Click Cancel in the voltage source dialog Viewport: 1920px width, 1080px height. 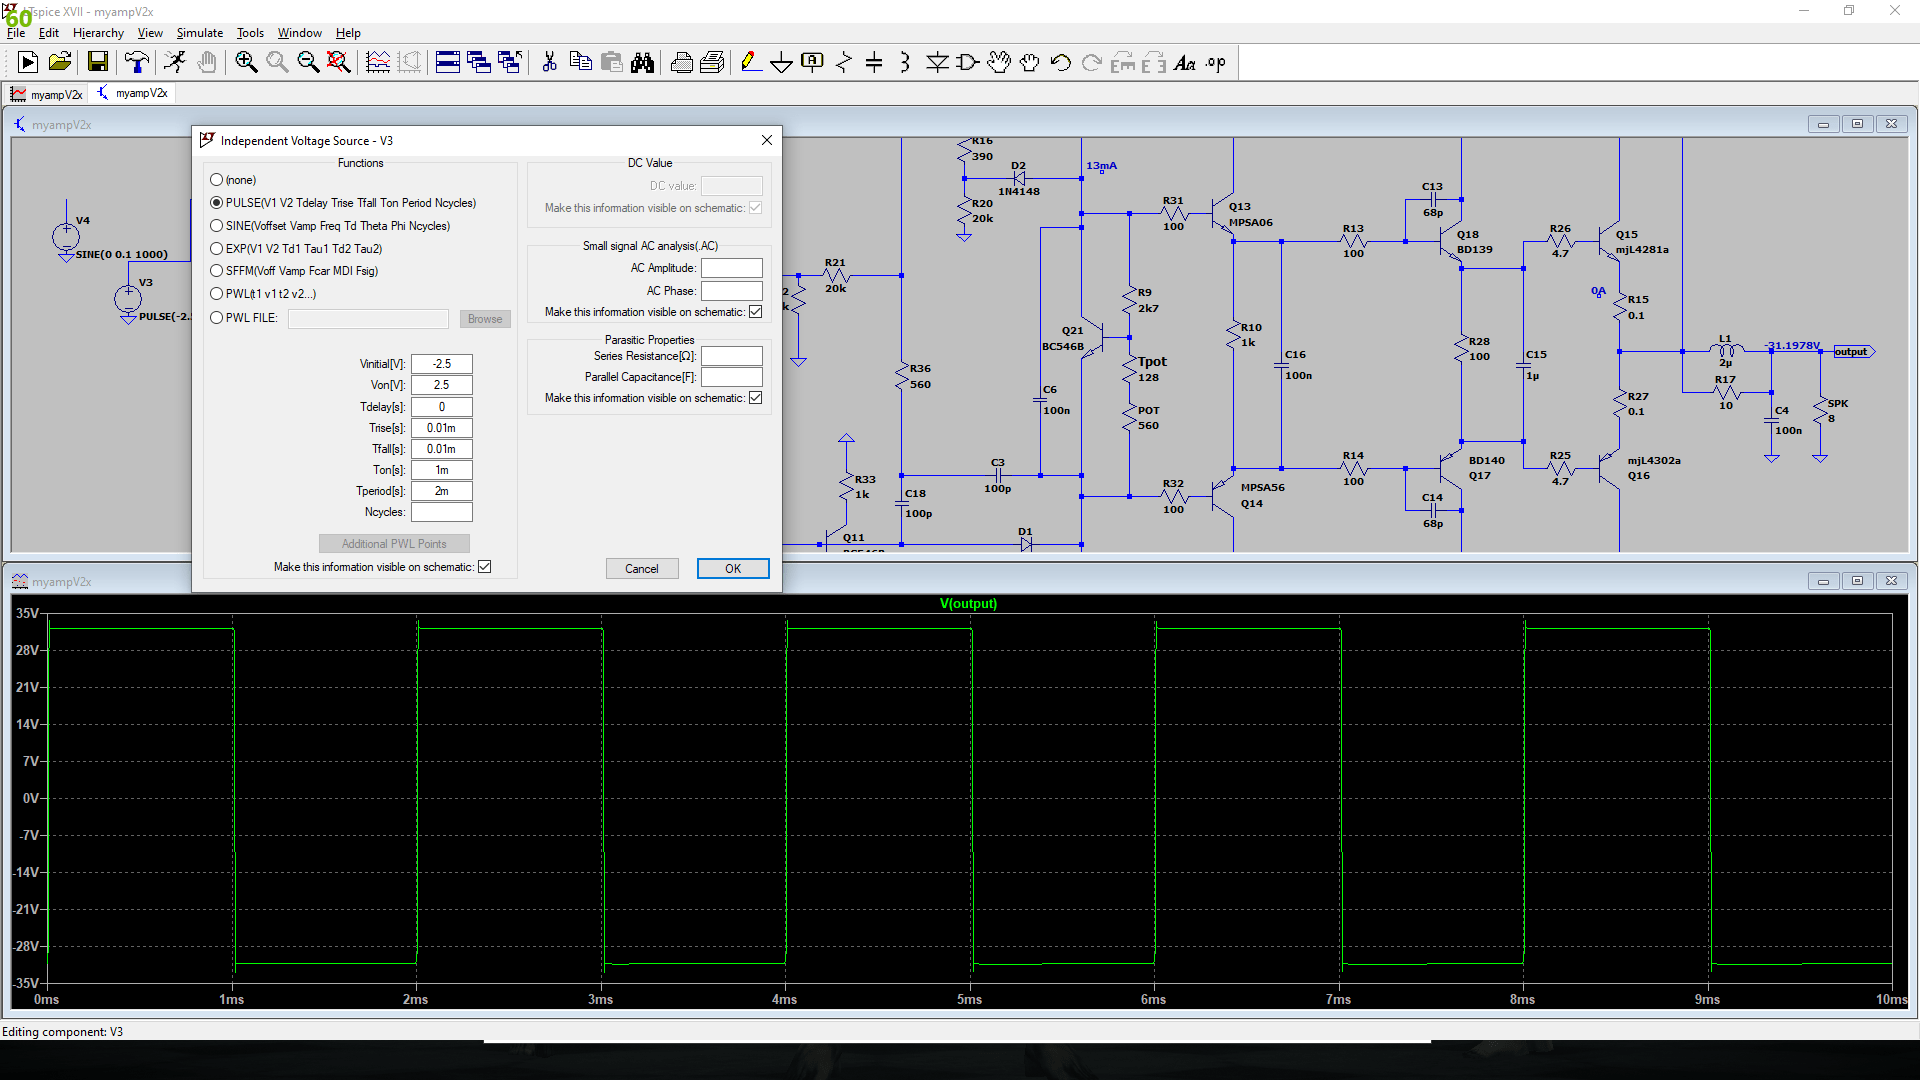[x=642, y=568]
